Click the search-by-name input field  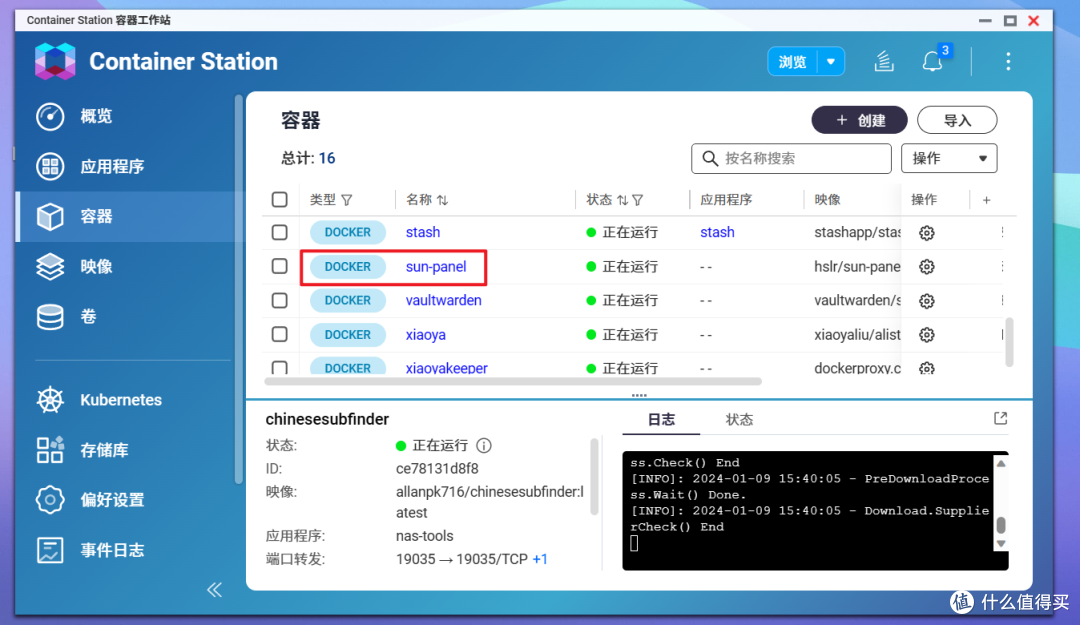point(791,158)
